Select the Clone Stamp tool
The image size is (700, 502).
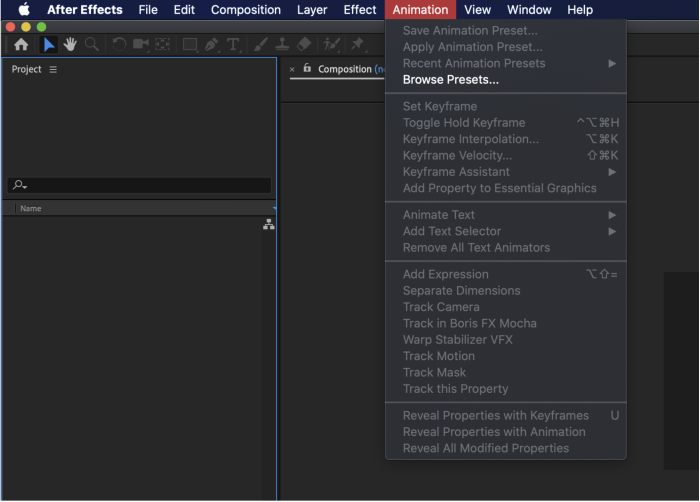pyautogui.click(x=282, y=44)
